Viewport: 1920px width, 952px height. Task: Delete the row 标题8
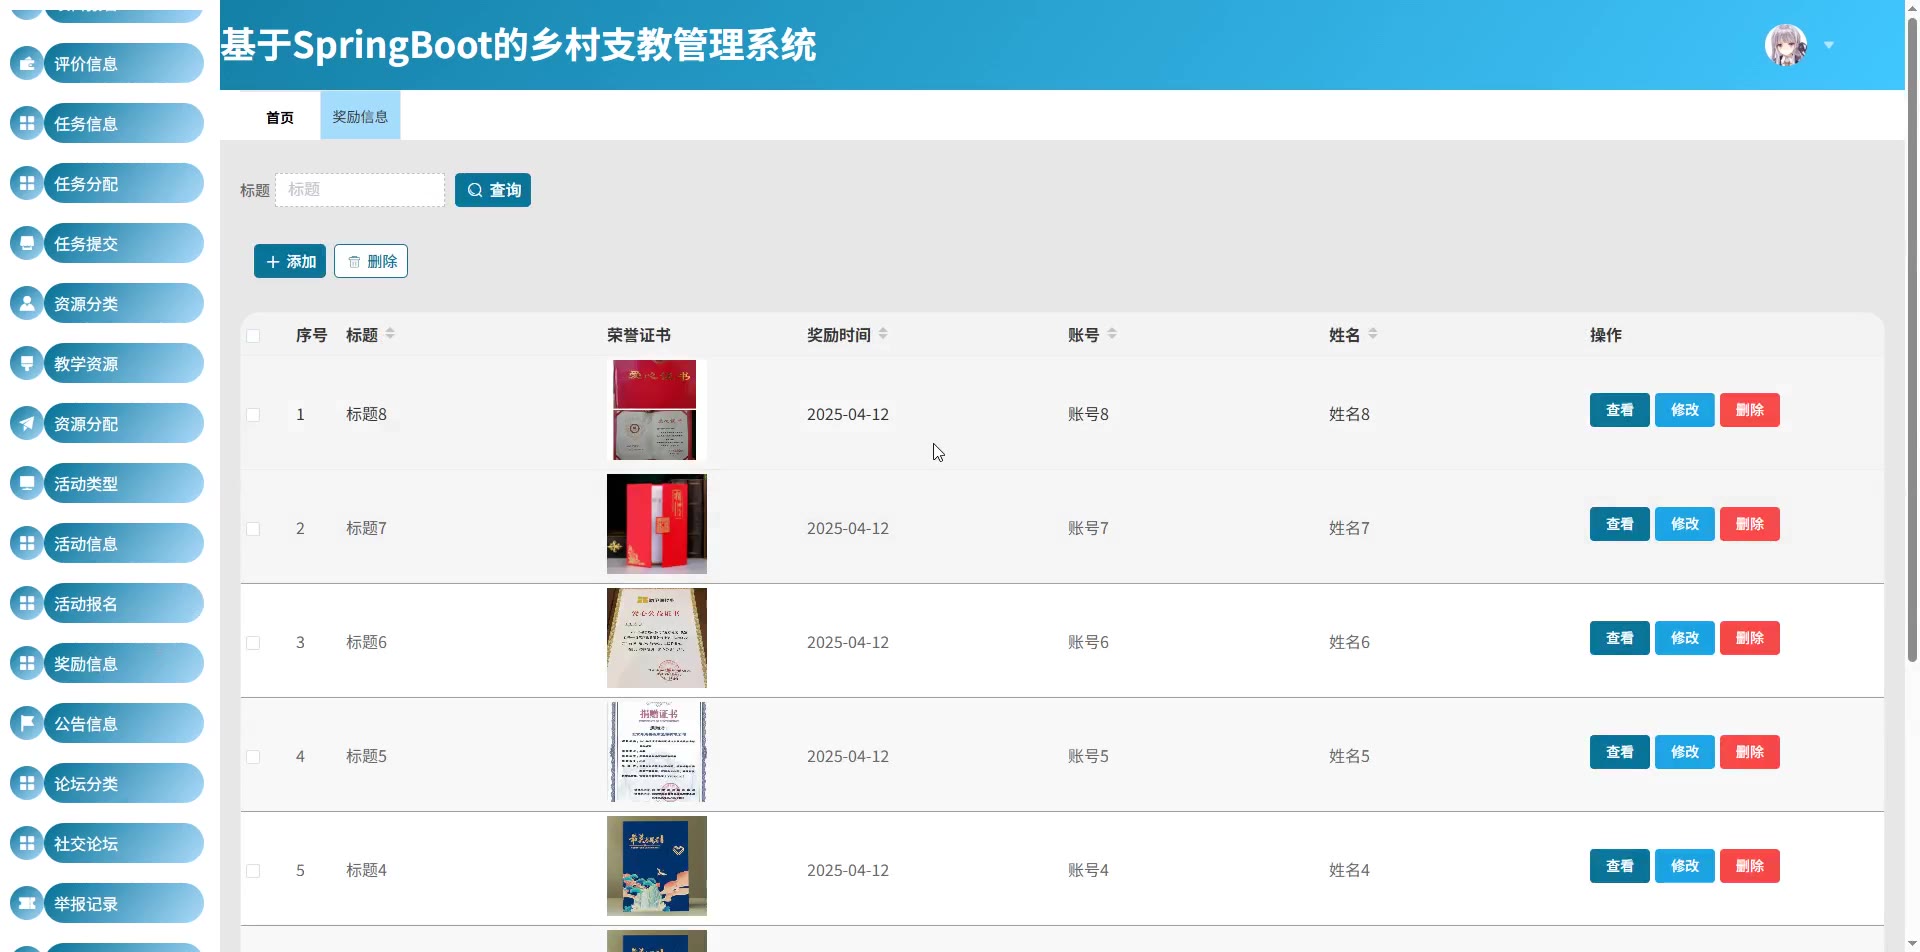[x=1750, y=410]
